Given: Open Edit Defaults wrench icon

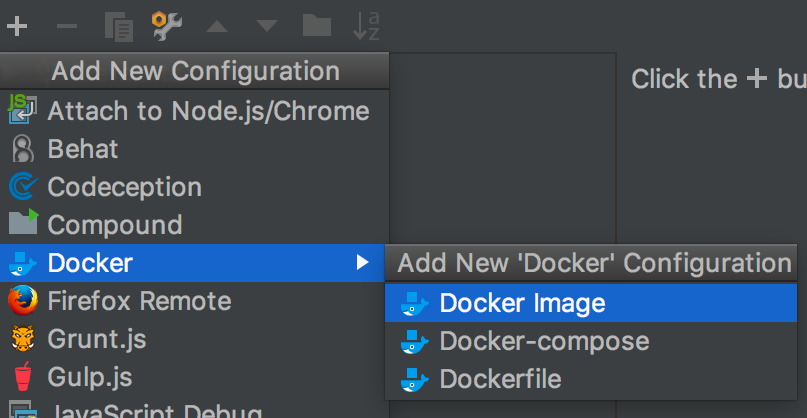Looking at the screenshot, I should pos(166,25).
